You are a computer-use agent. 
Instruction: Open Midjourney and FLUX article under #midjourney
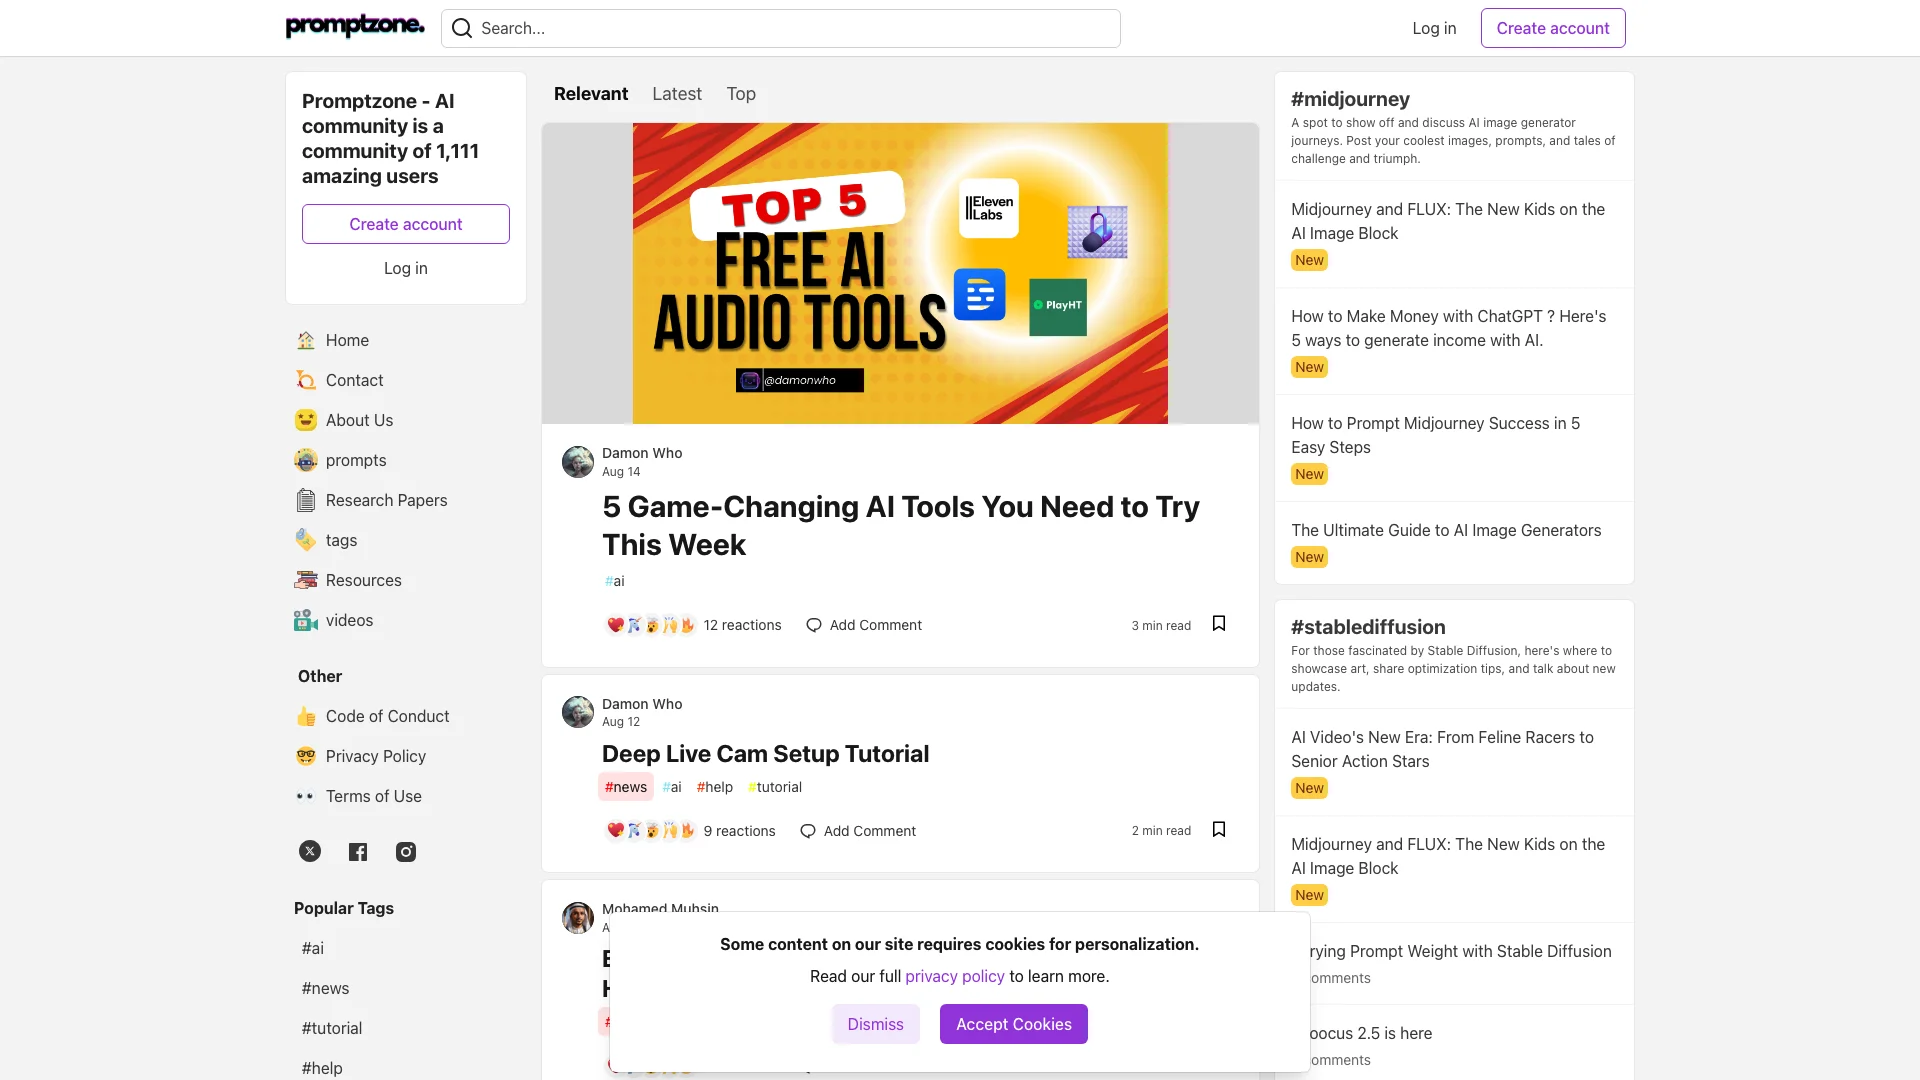1448,221
